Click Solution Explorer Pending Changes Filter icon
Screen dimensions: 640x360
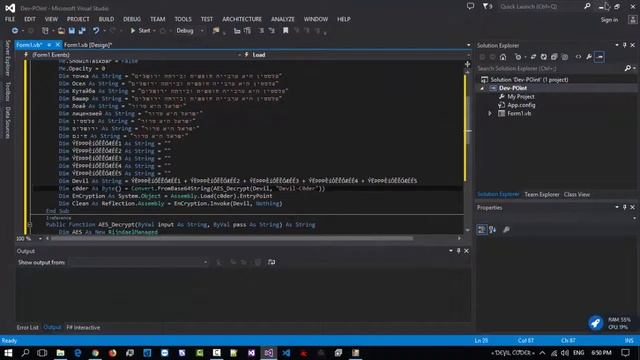click(x=518, y=57)
